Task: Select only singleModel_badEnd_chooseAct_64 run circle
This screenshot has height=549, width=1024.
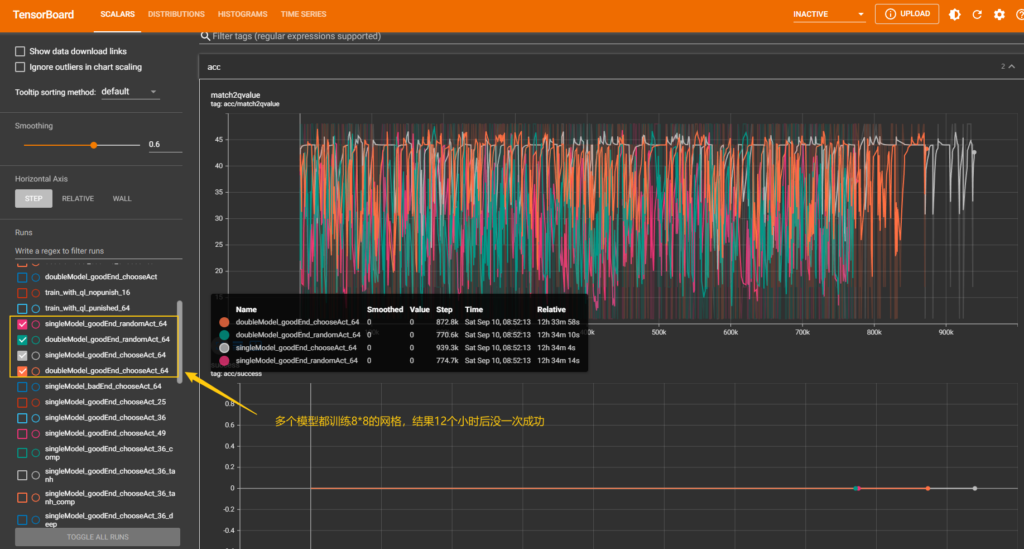Action: point(36,386)
